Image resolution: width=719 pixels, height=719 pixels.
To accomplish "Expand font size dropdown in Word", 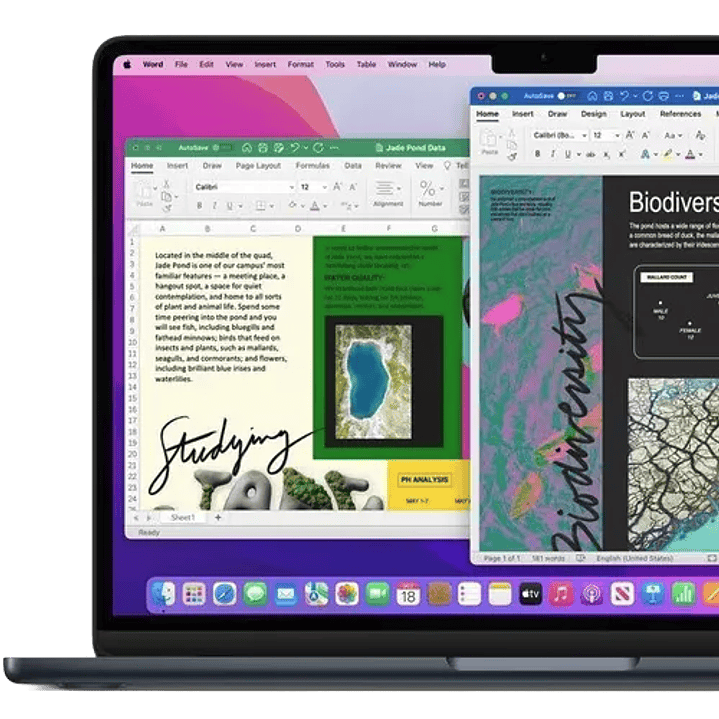I will 616,135.
